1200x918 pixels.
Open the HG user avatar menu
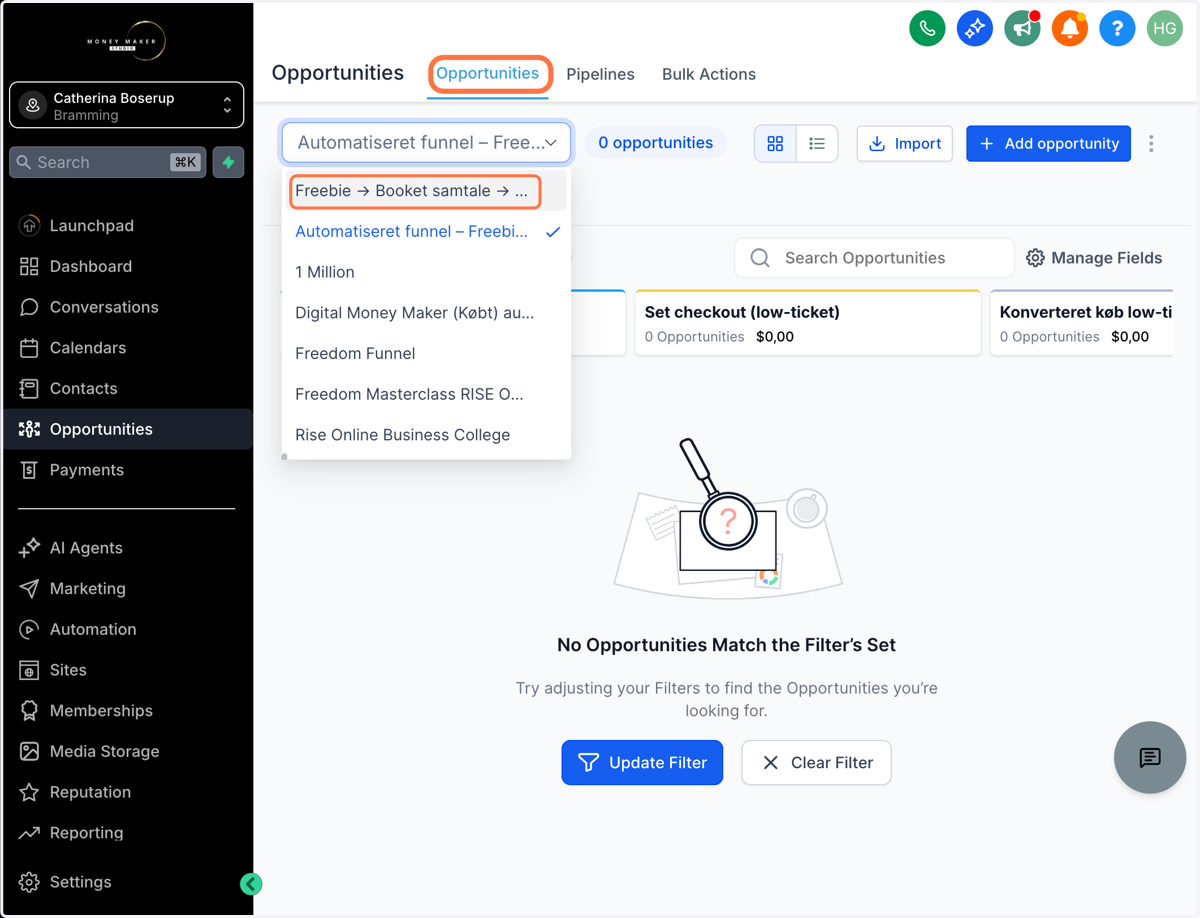[x=1165, y=29]
